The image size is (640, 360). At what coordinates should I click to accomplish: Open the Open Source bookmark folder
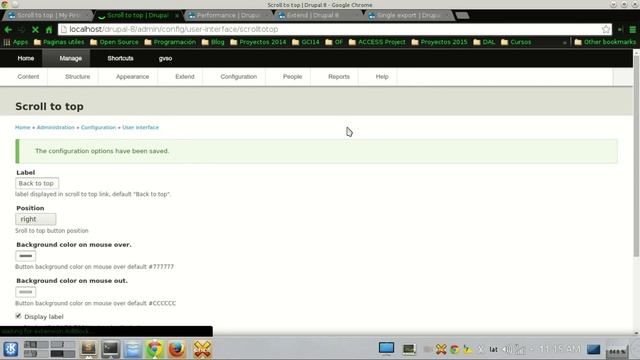114,42
